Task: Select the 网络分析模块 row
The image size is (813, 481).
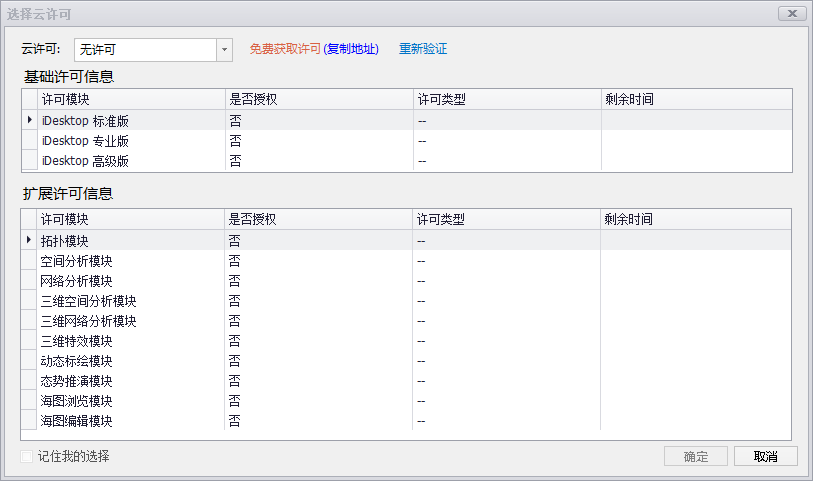Action: coord(406,281)
